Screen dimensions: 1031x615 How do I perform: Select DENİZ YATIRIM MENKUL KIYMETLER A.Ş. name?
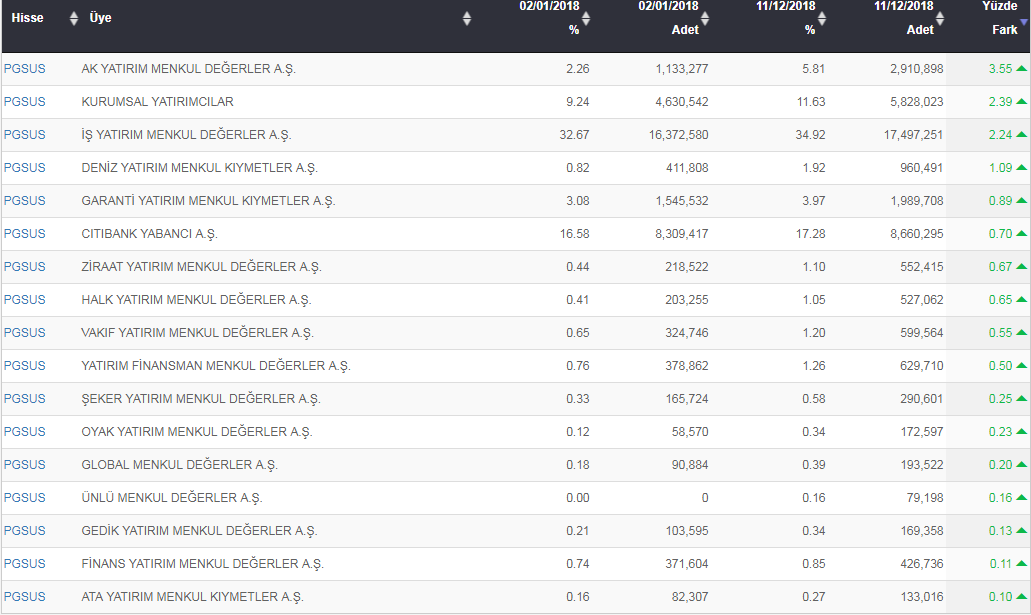(x=199, y=168)
